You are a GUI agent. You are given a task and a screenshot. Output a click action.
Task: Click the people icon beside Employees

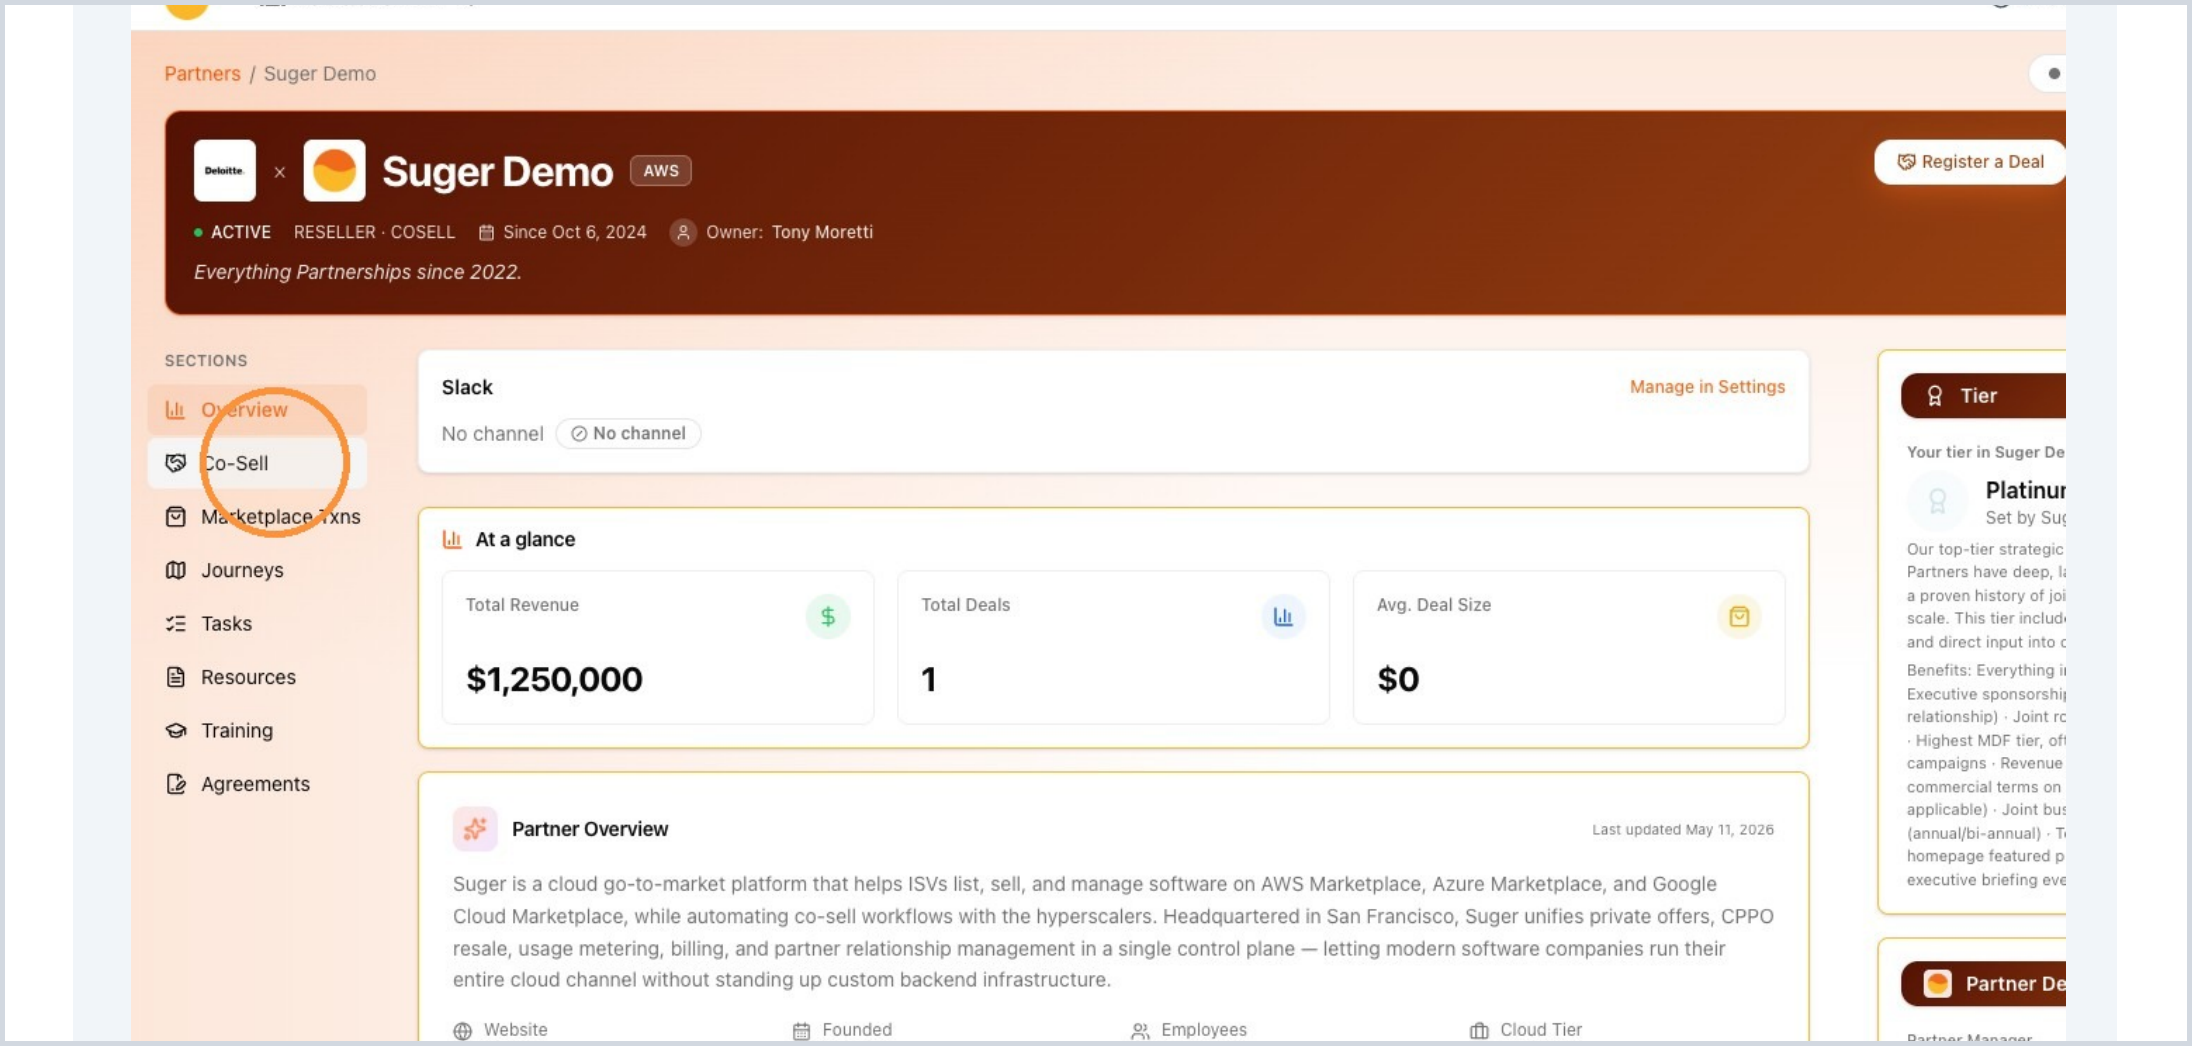click(x=1140, y=1031)
